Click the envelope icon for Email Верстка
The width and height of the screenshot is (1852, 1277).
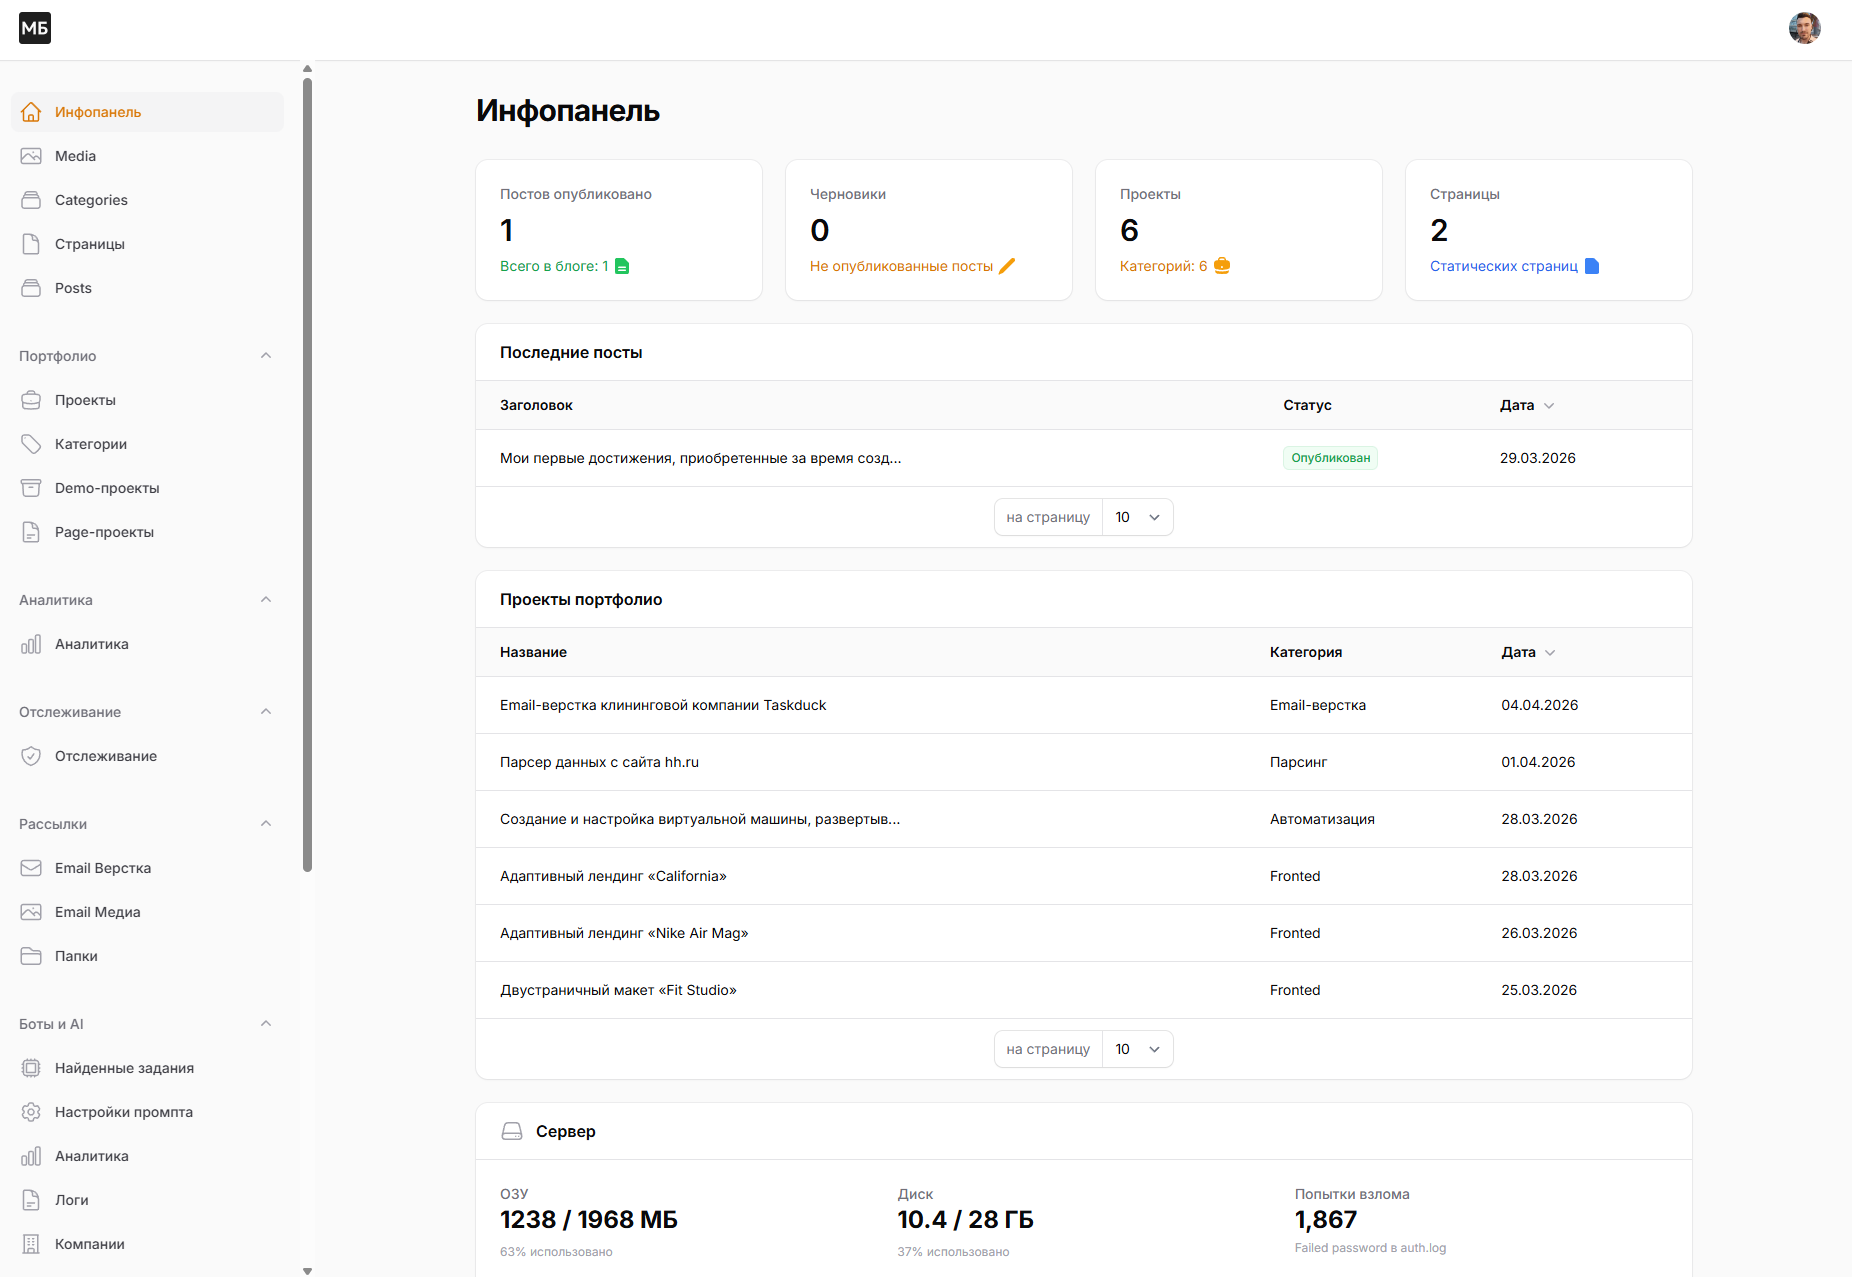31,868
